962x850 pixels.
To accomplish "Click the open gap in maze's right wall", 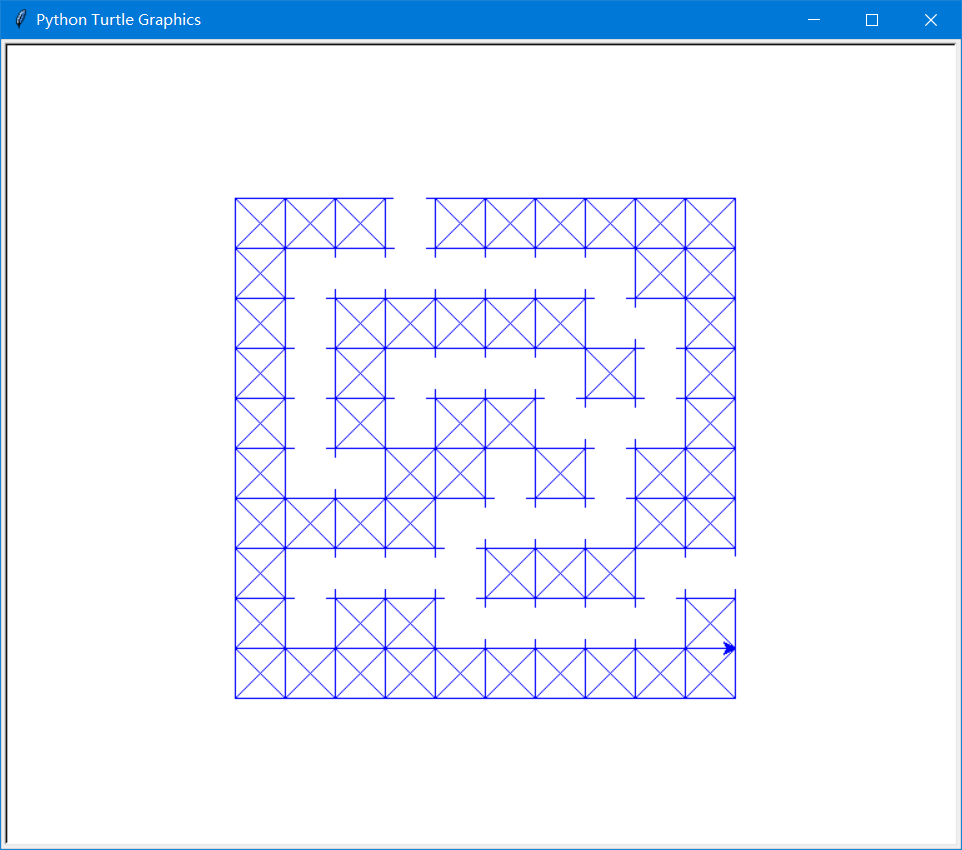I will (x=710, y=573).
